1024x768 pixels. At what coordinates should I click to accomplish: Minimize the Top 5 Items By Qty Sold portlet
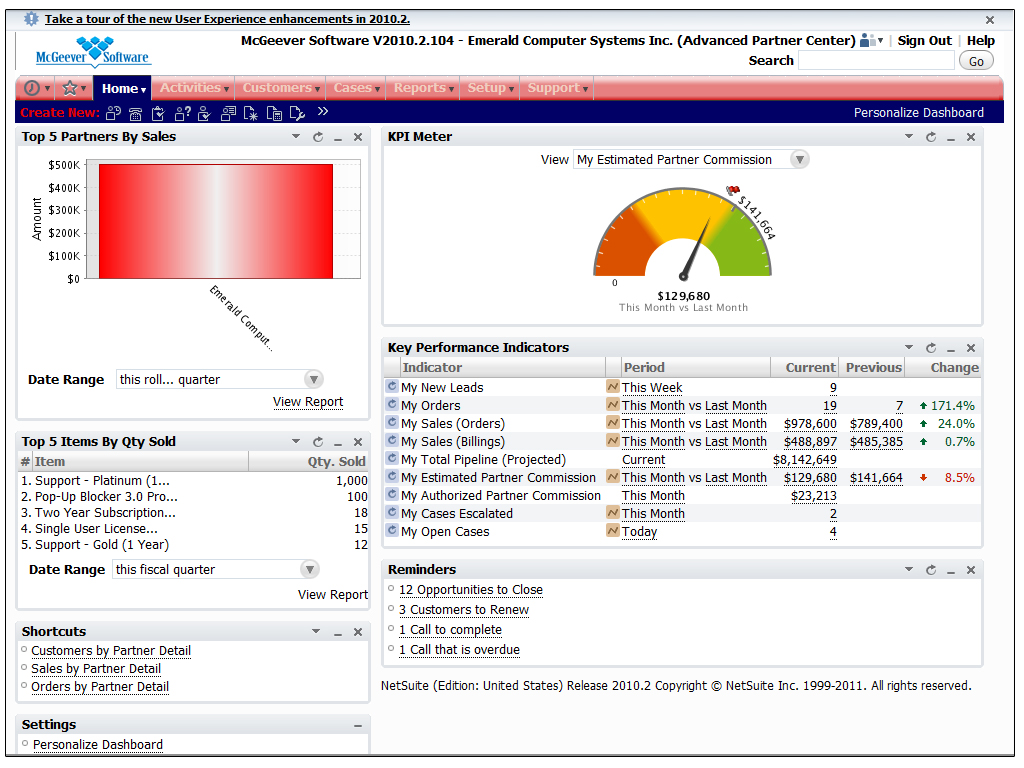tap(338, 442)
